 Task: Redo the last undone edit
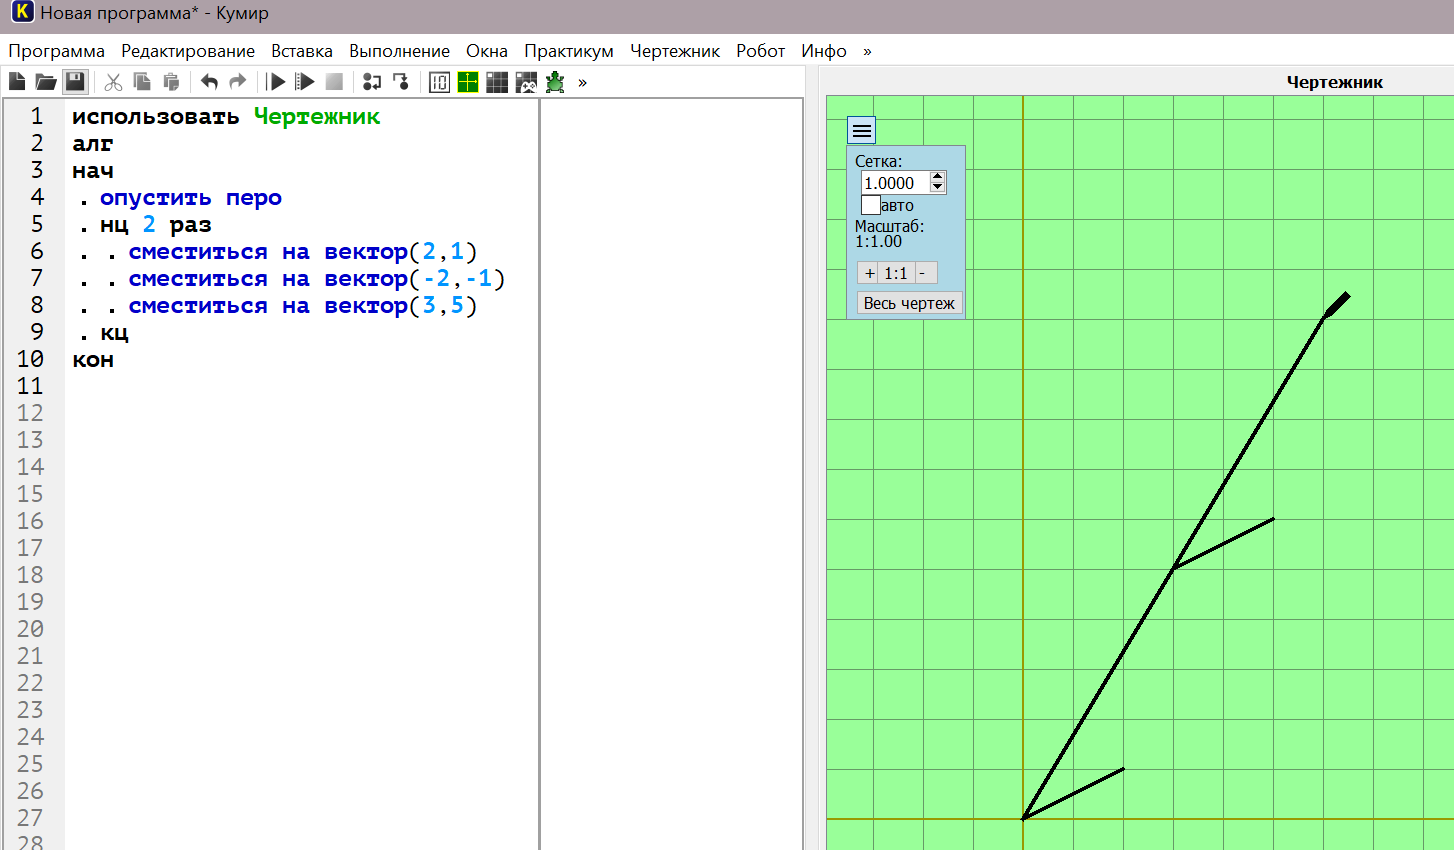point(237,82)
